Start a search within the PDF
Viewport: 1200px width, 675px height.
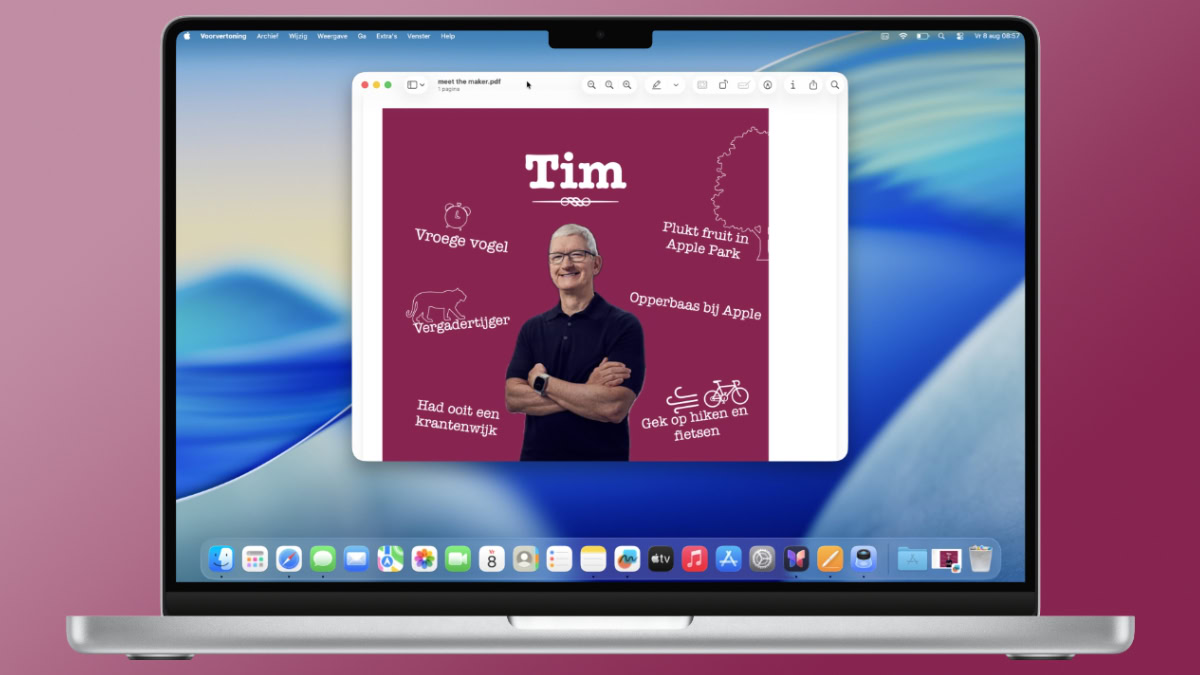click(x=832, y=84)
